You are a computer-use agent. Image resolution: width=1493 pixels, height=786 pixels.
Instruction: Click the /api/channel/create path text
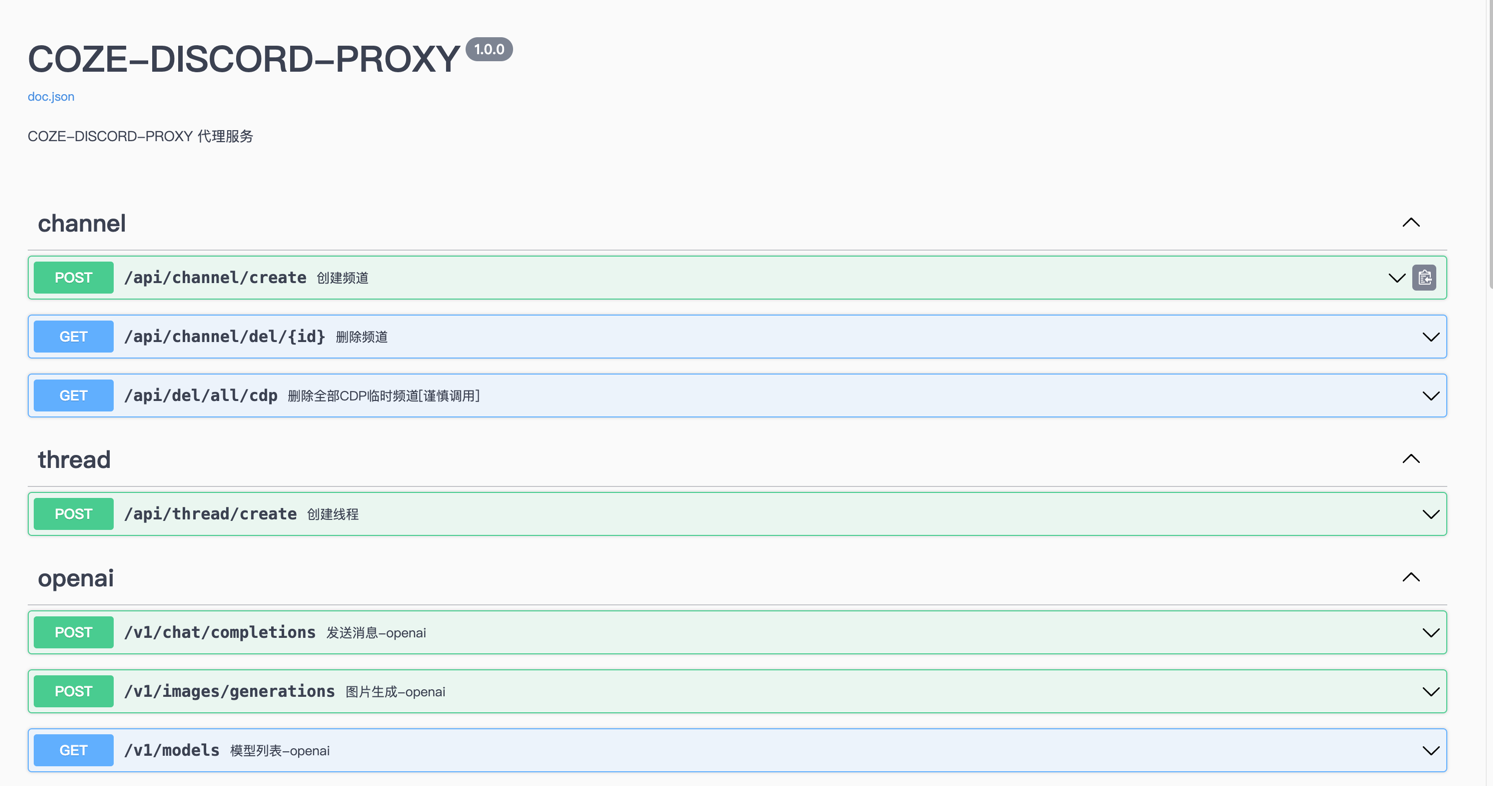tap(215, 278)
